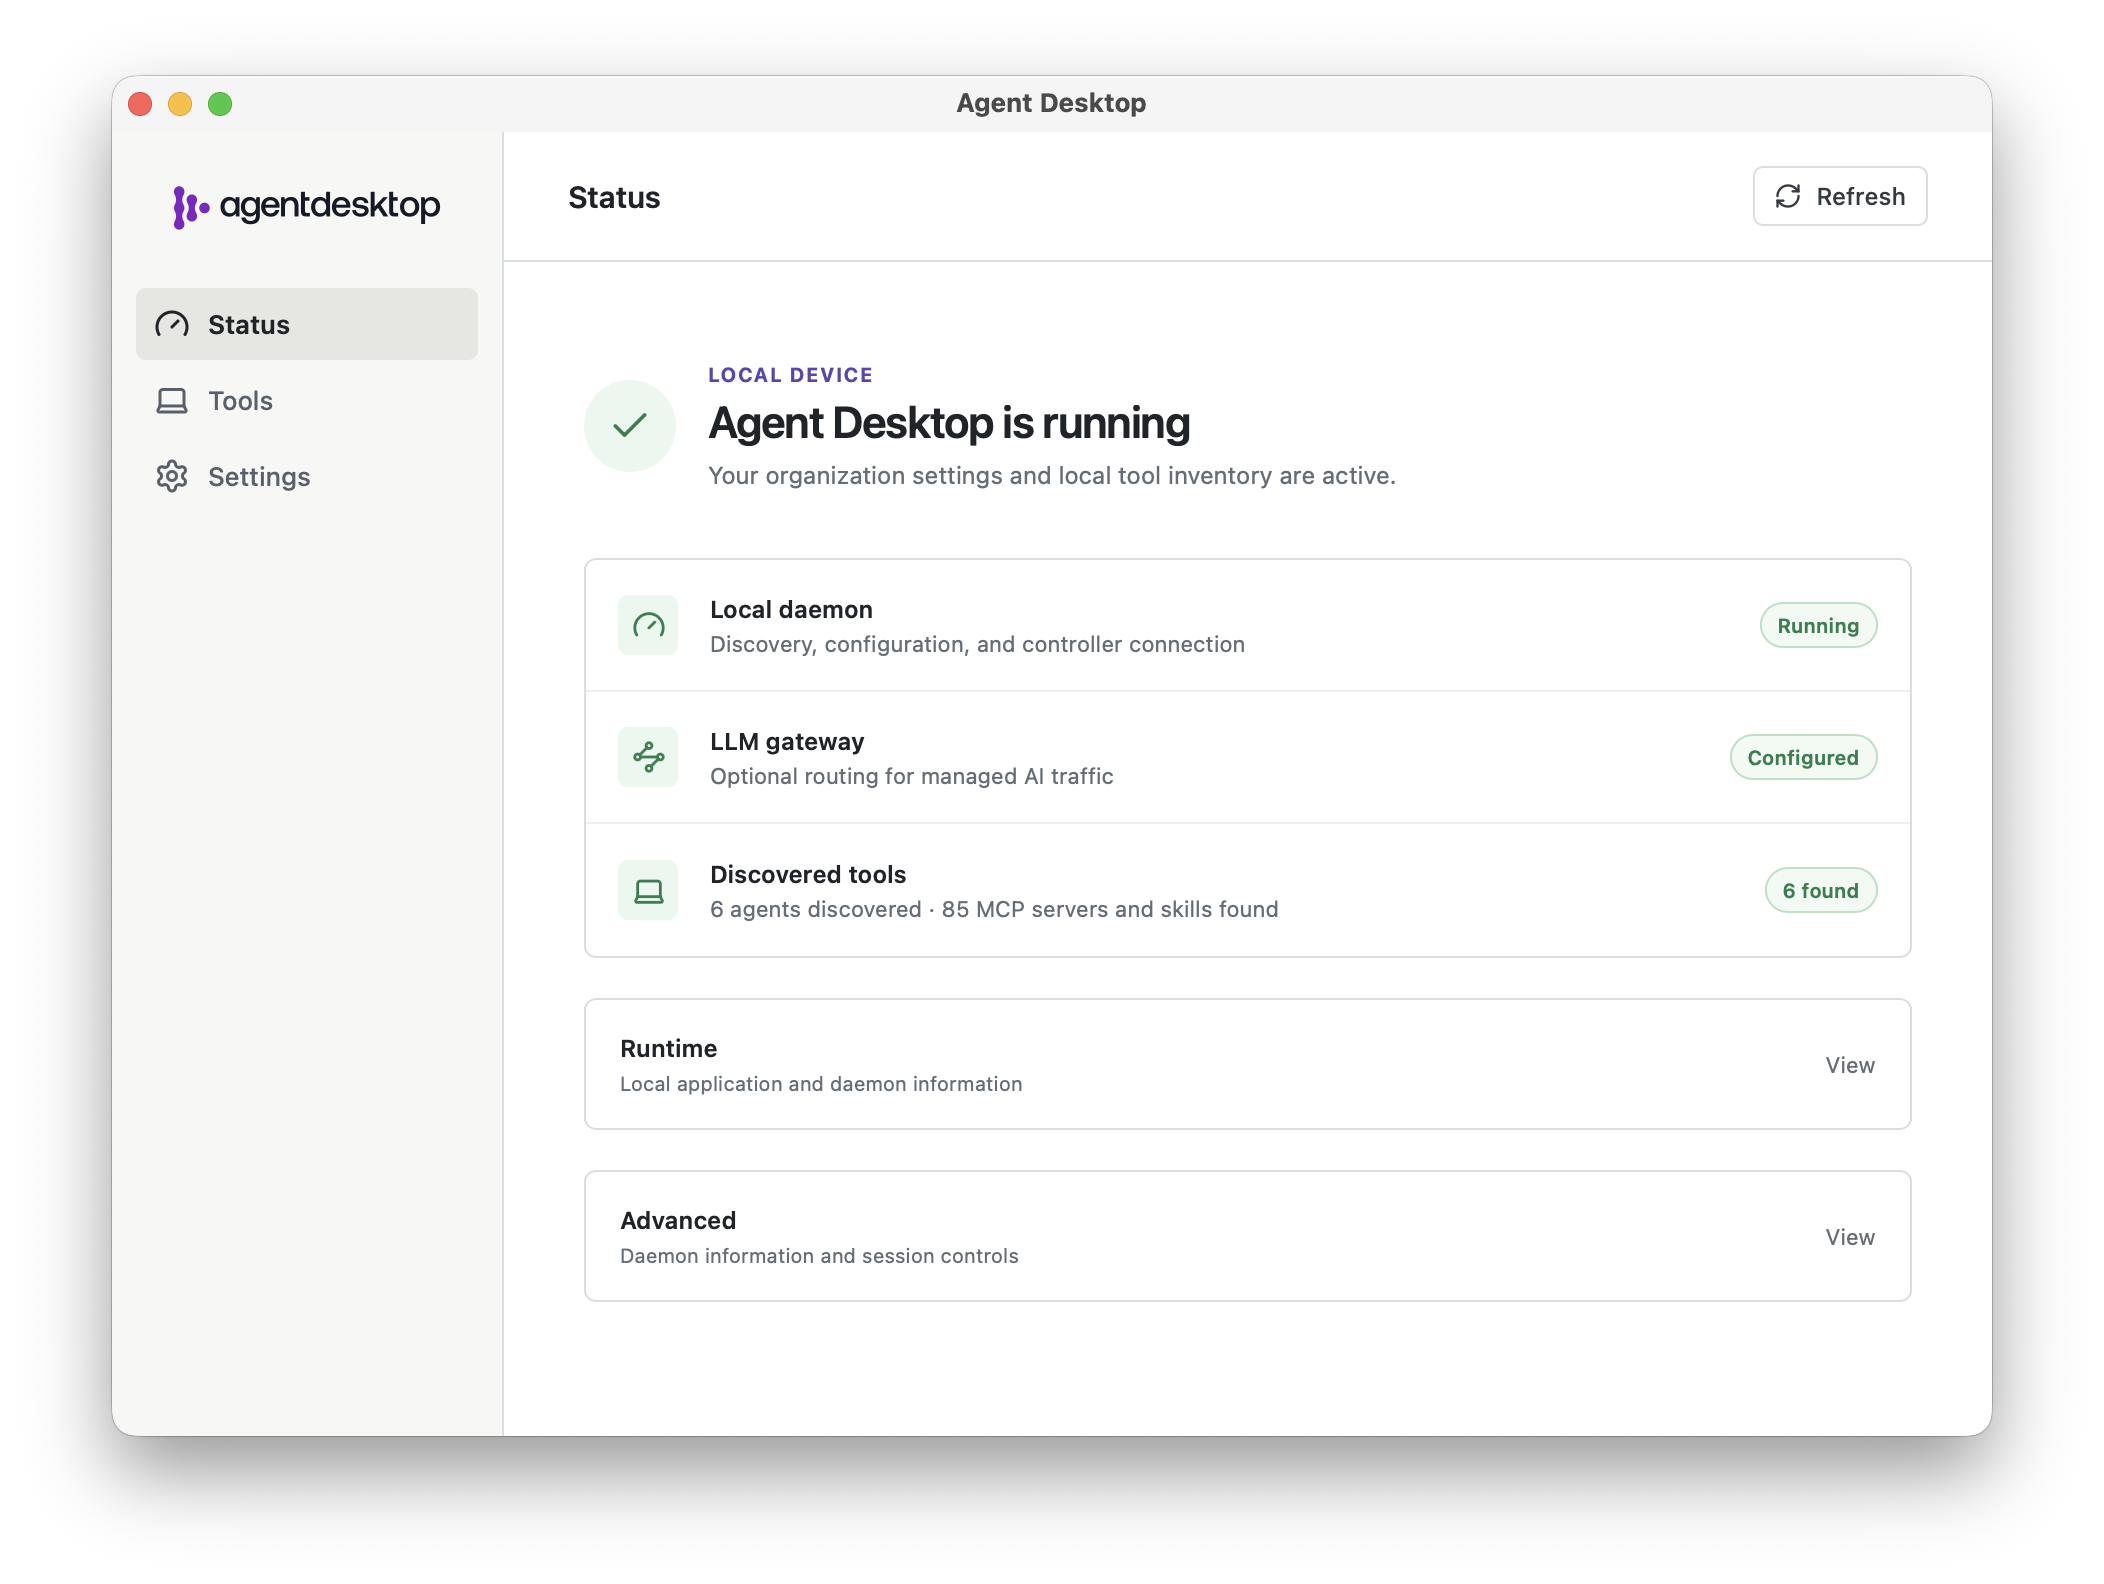2104x1584 pixels.
Task: Maximize window with green button
Action: coord(220,104)
